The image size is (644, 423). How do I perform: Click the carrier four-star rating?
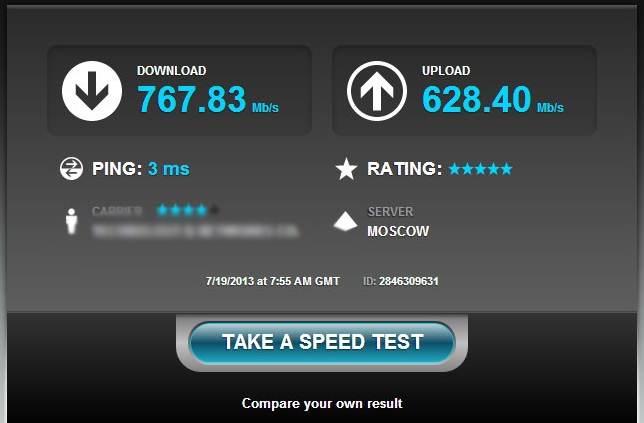click(189, 210)
